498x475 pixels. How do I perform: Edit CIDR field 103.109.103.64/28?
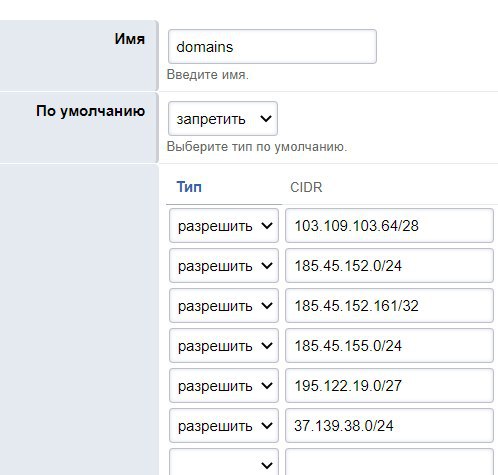tap(389, 226)
